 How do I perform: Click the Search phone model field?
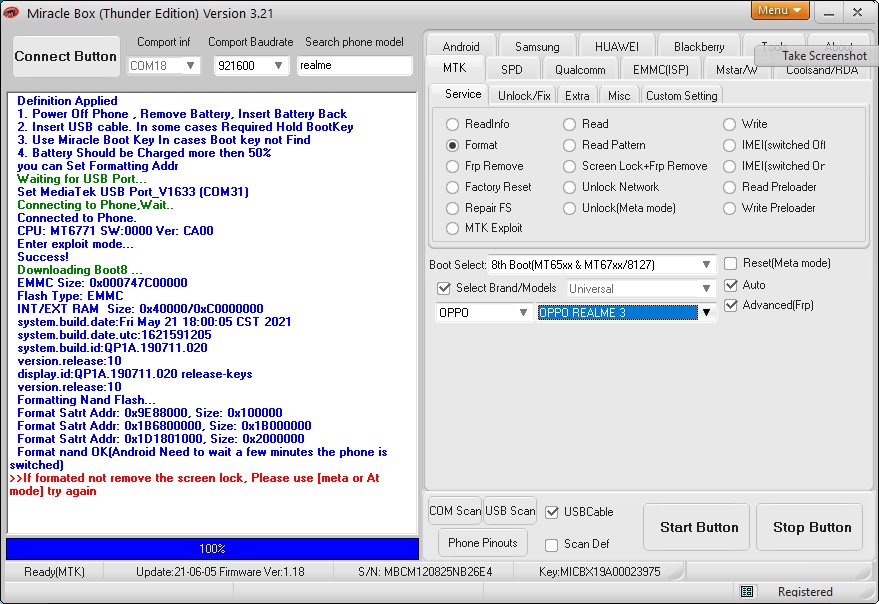click(354, 65)
